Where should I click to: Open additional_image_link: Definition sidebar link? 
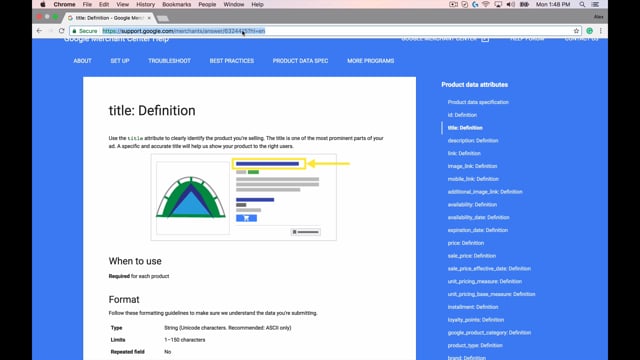point(485,192)
